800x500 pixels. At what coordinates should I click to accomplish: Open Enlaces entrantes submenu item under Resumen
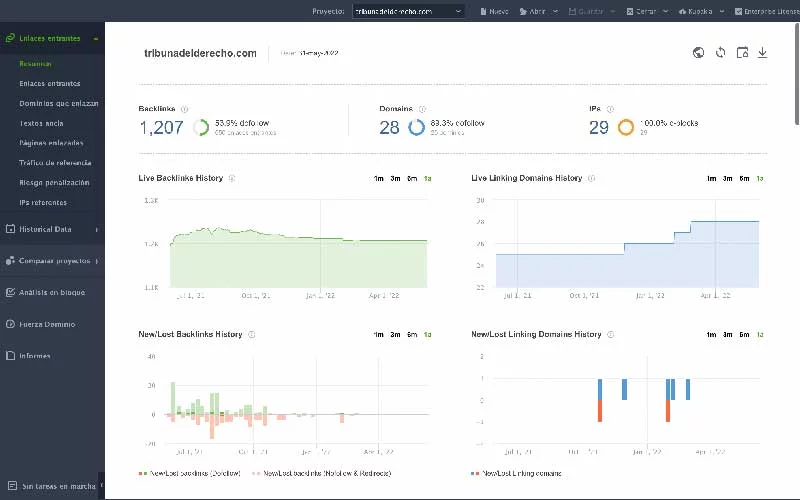pos(49,83)
